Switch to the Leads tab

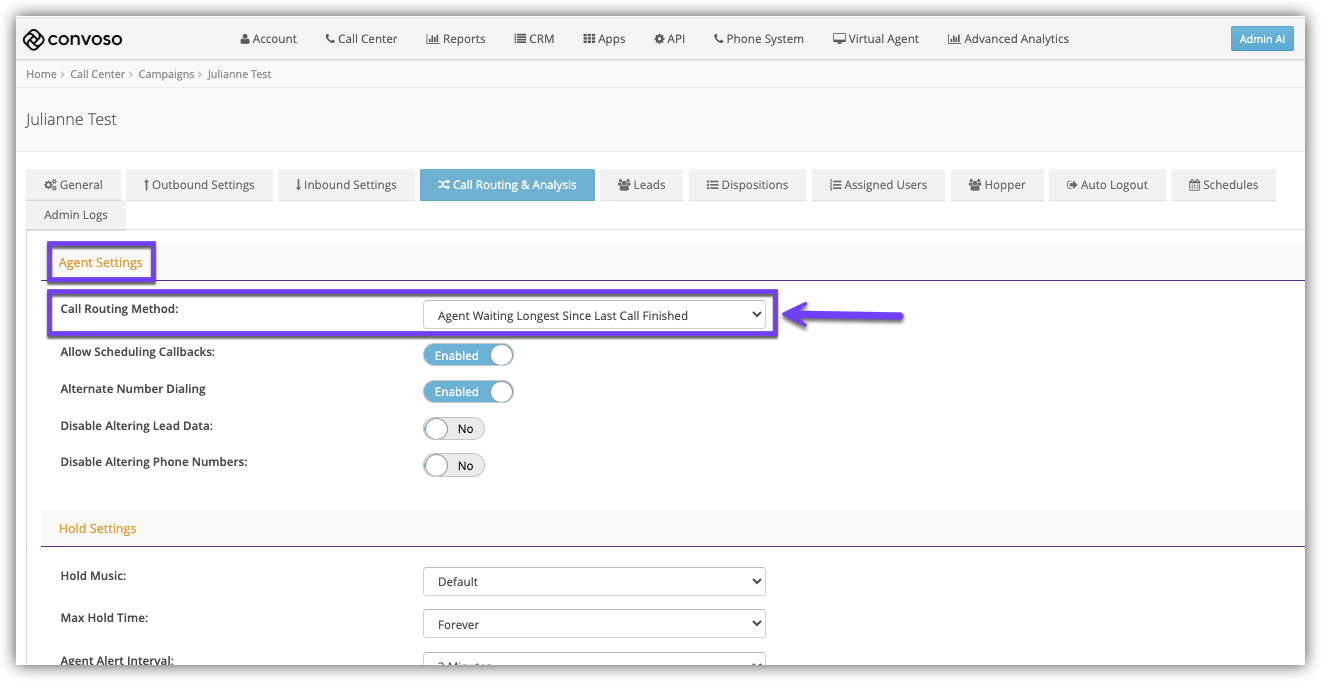point(641,185)
